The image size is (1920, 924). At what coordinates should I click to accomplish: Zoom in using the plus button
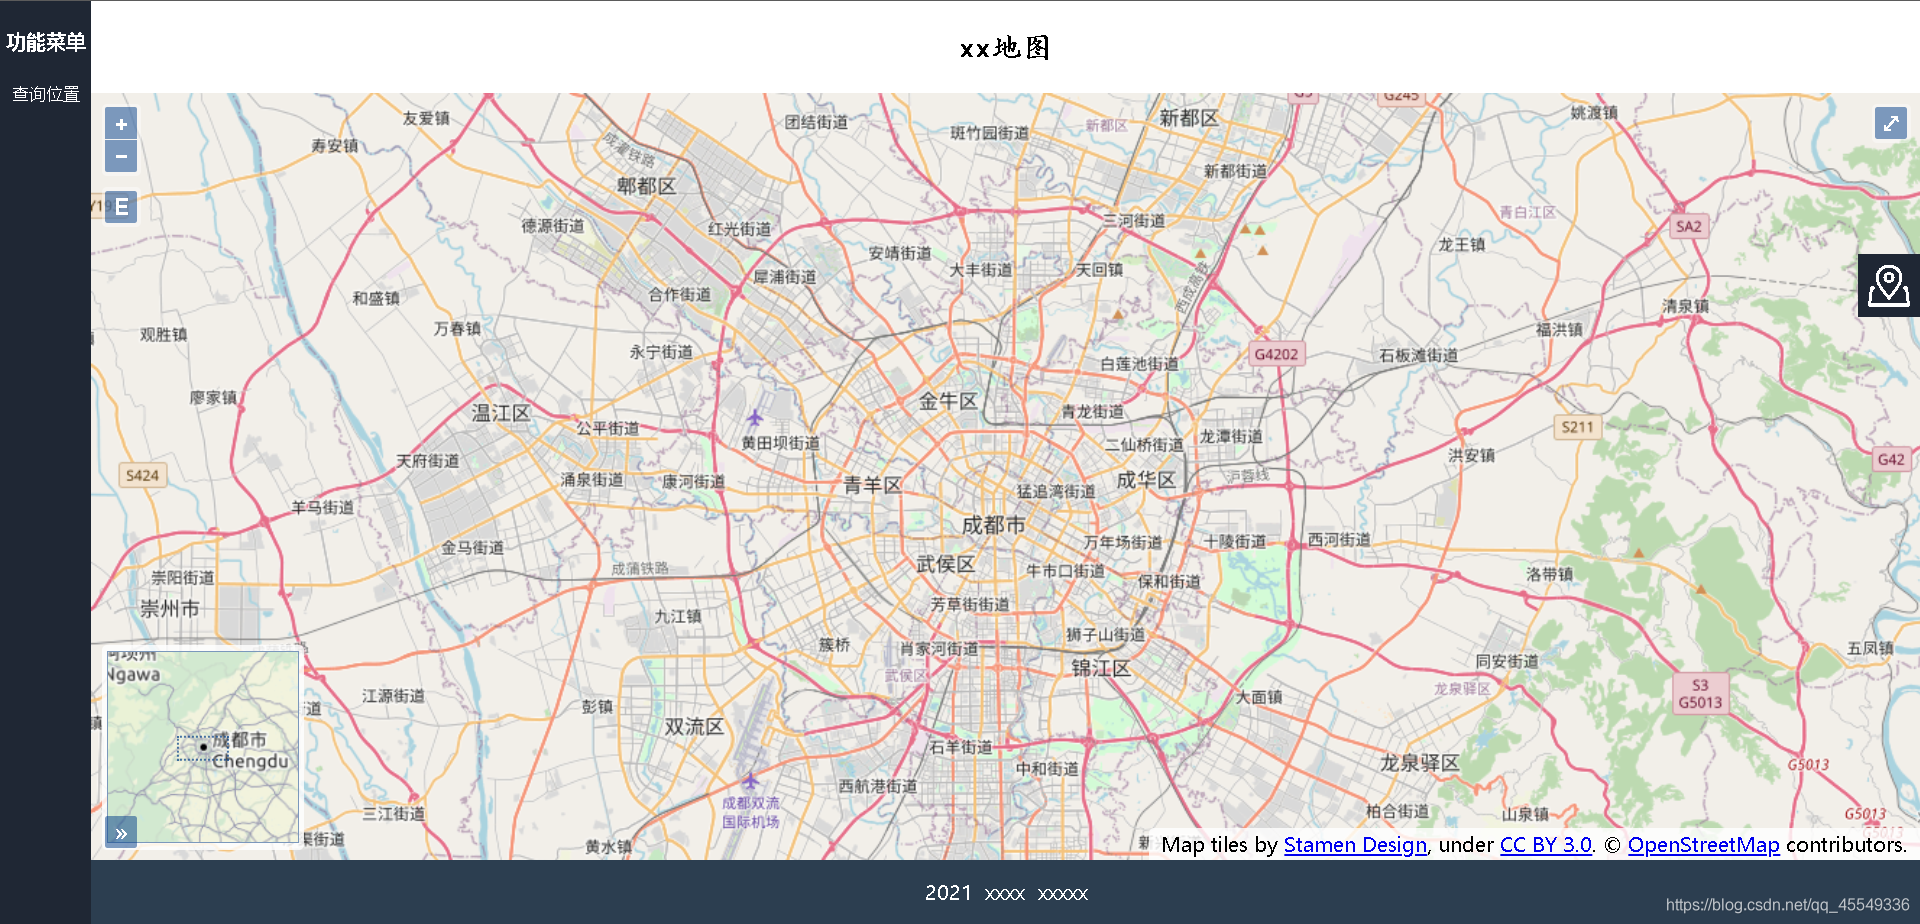(x=120, y=123)
